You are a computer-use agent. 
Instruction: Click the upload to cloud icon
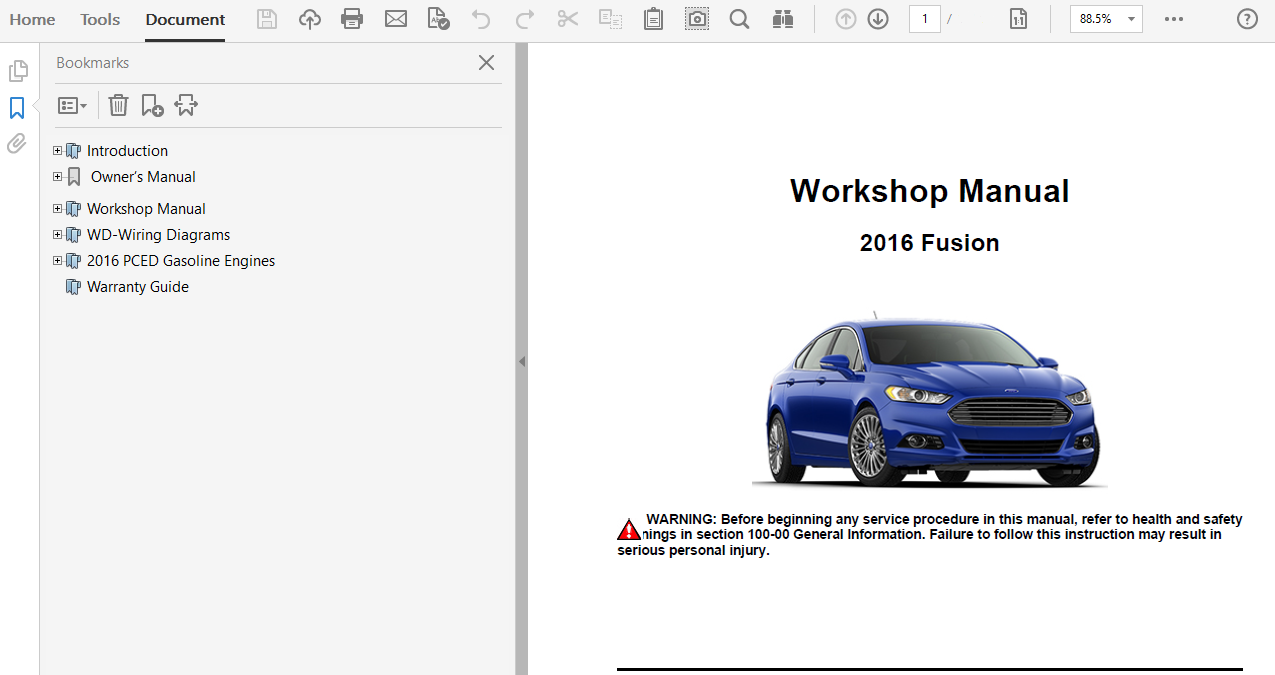click(310, 19)
